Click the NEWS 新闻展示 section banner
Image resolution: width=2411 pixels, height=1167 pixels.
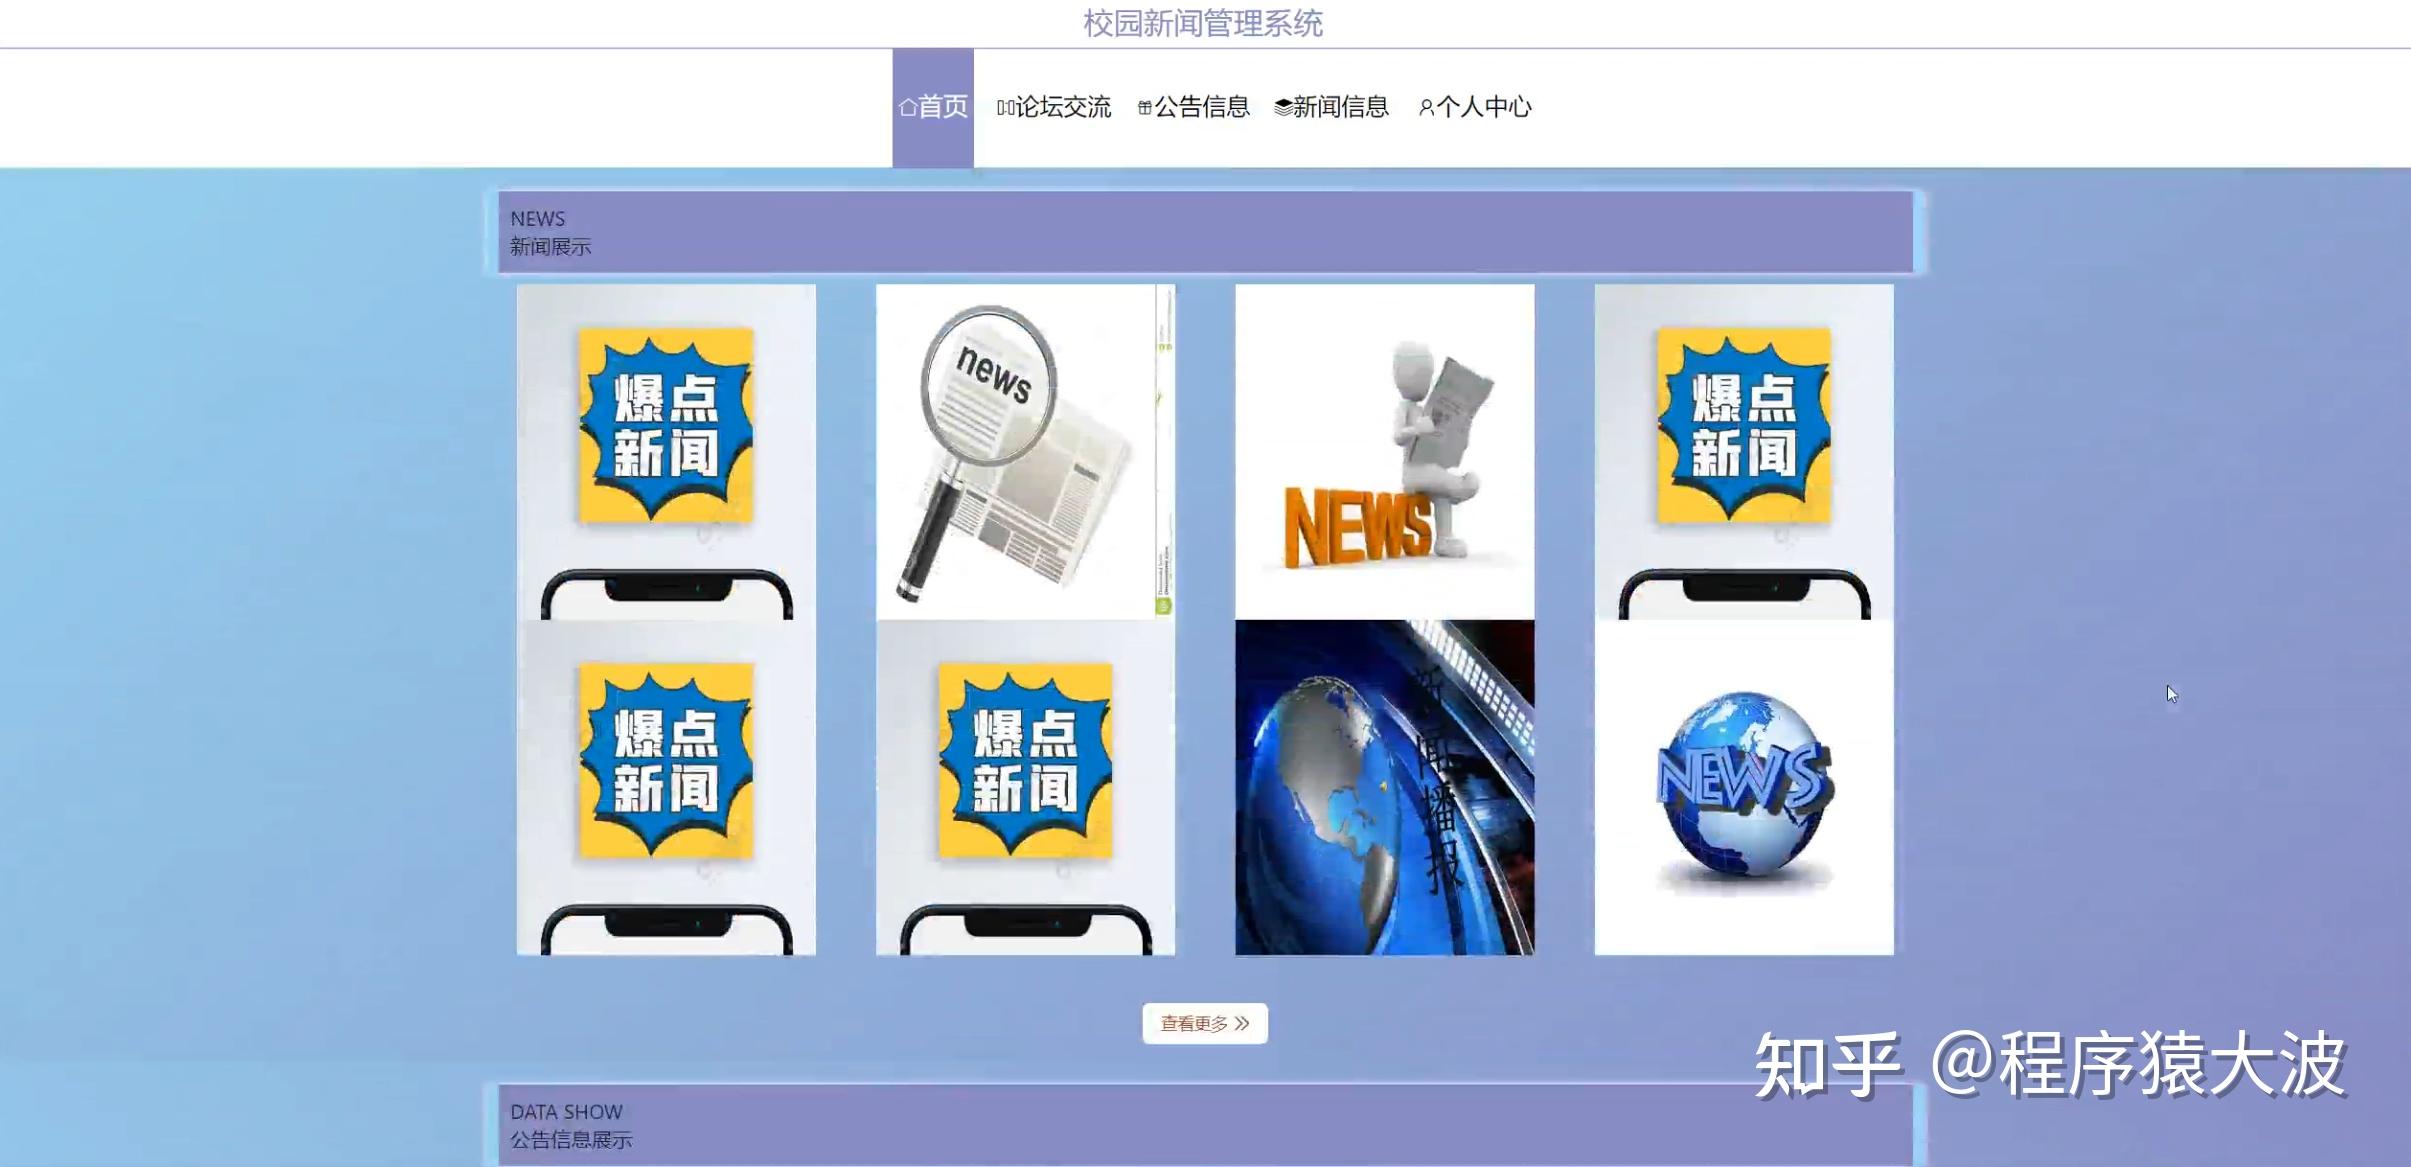pyautogui.click(x=1205, y=230)
